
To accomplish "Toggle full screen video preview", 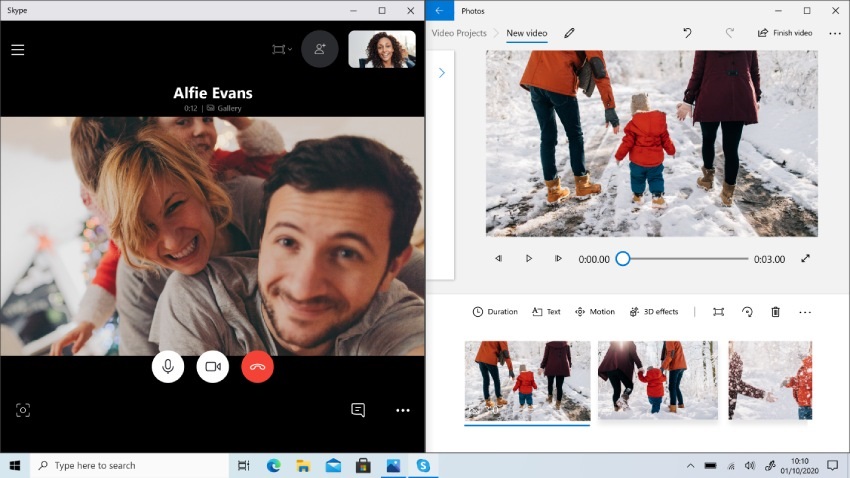I will 805,259.
